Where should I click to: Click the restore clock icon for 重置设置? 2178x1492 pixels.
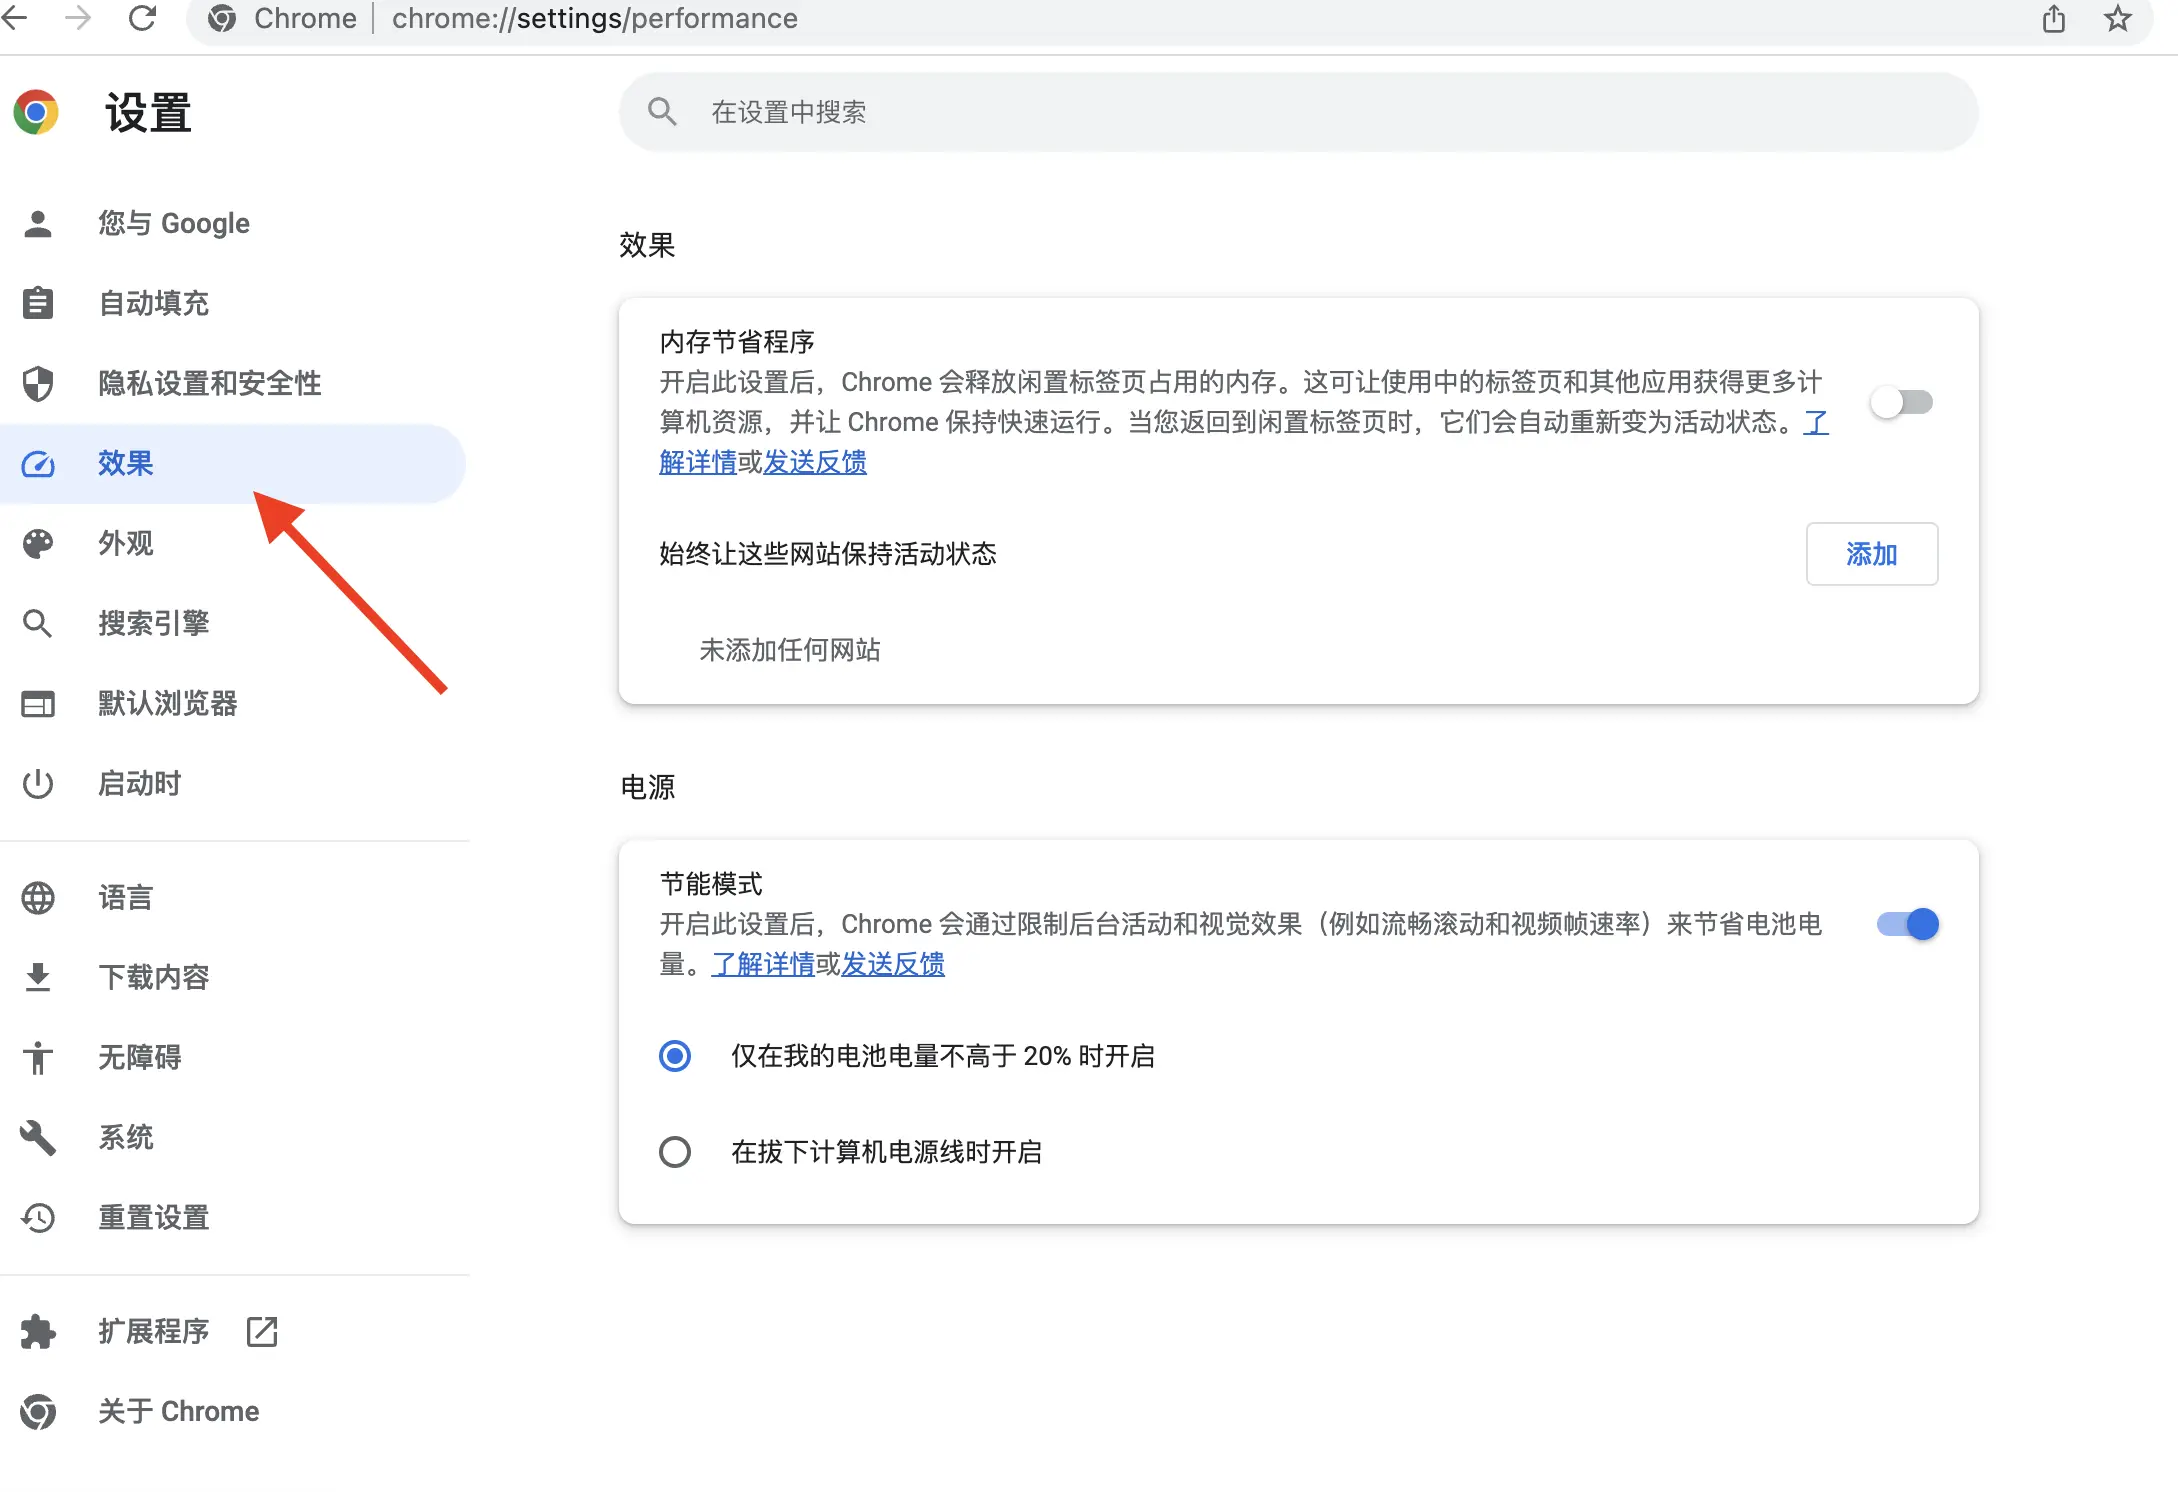click(38, 1217)
